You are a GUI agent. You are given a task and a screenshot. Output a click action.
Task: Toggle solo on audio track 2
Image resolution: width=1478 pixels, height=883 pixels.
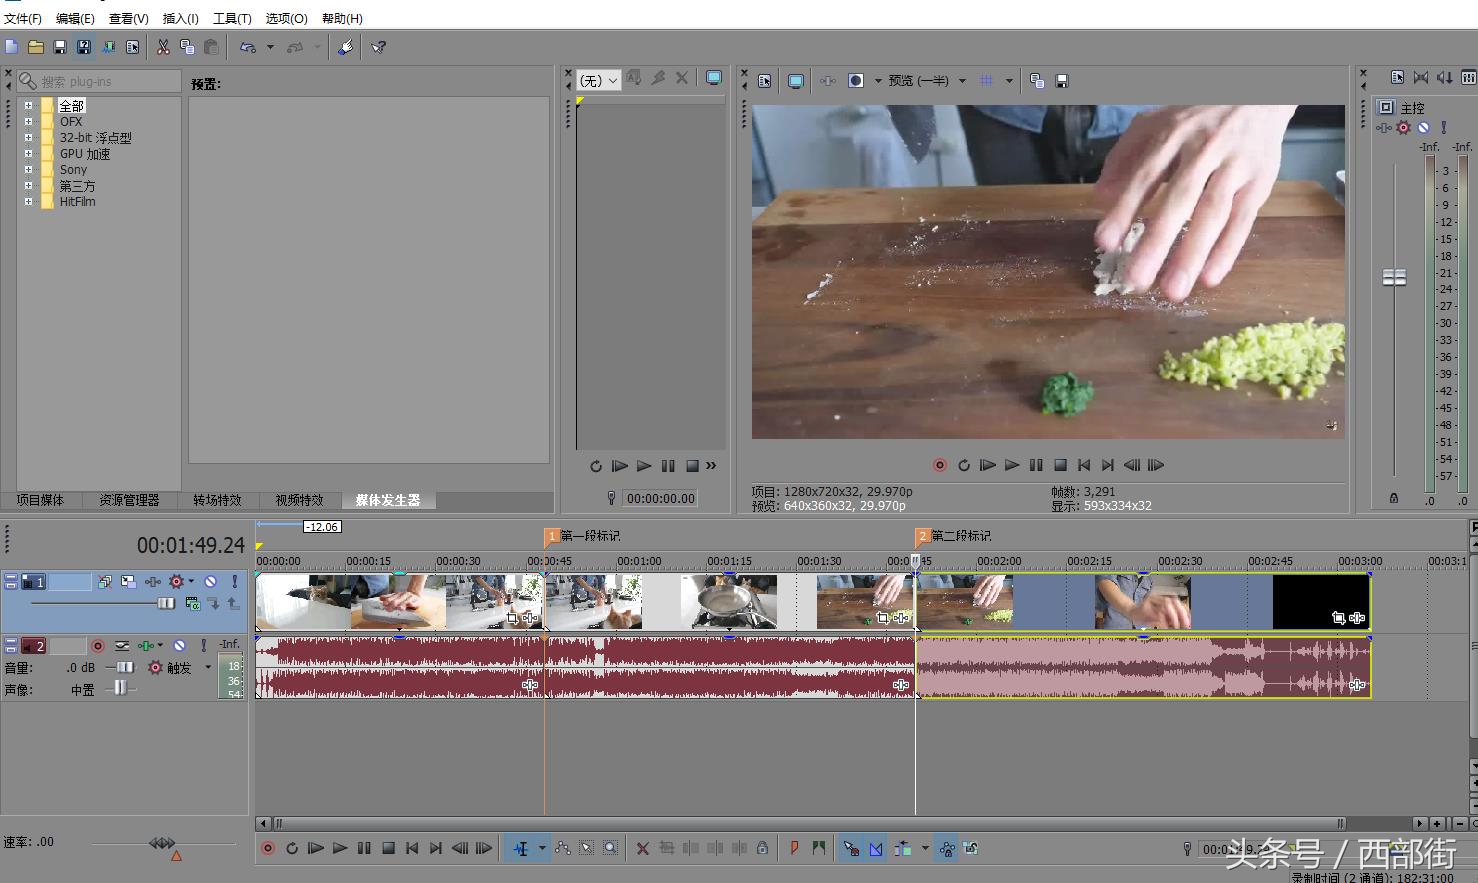203,646
